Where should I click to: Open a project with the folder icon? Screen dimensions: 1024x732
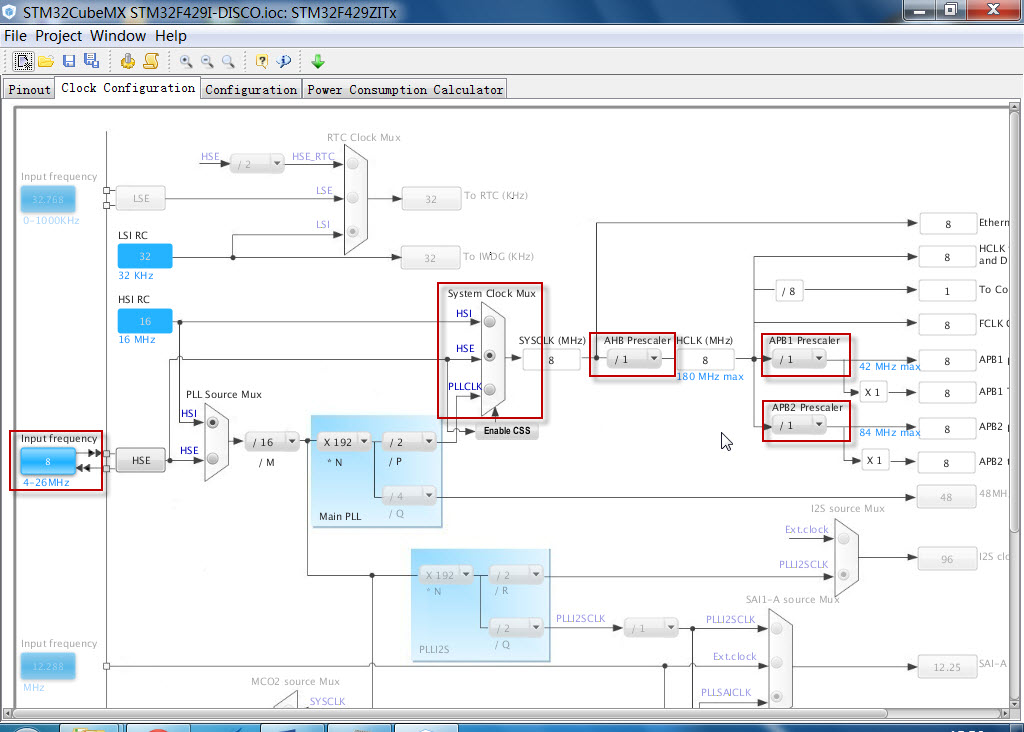coord(46,61)
